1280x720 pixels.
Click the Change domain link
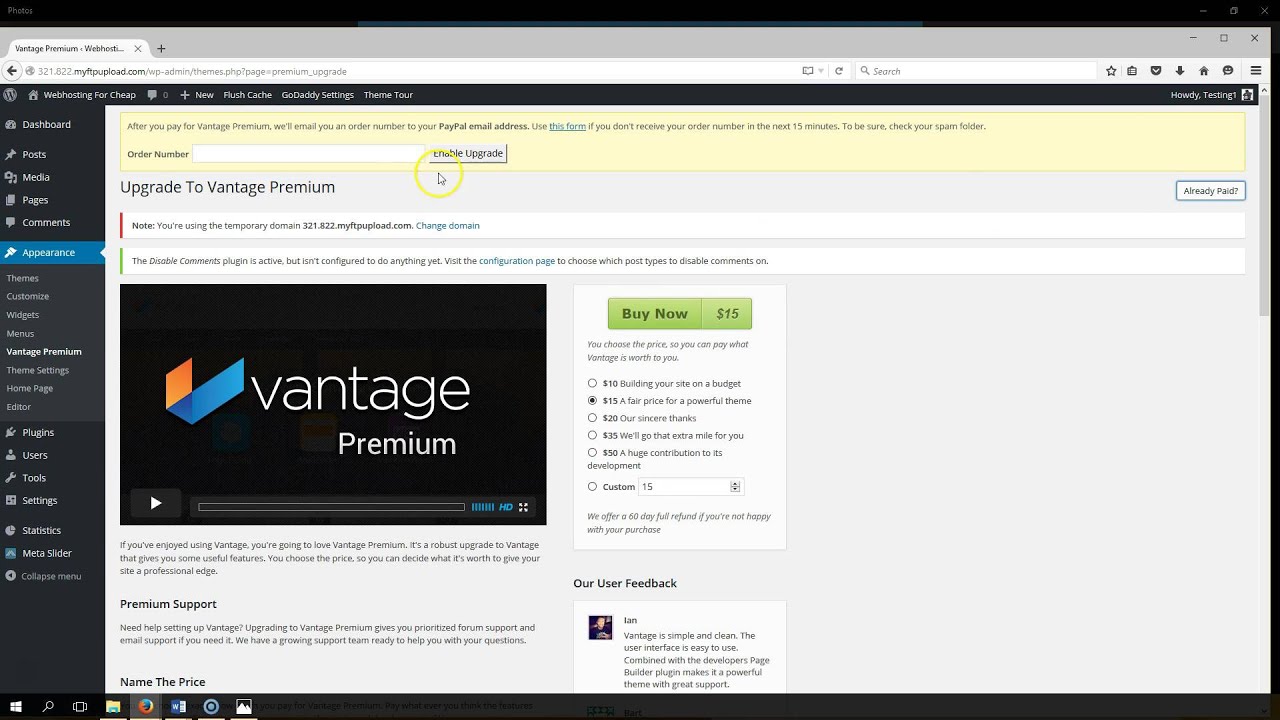click(447, 225)
